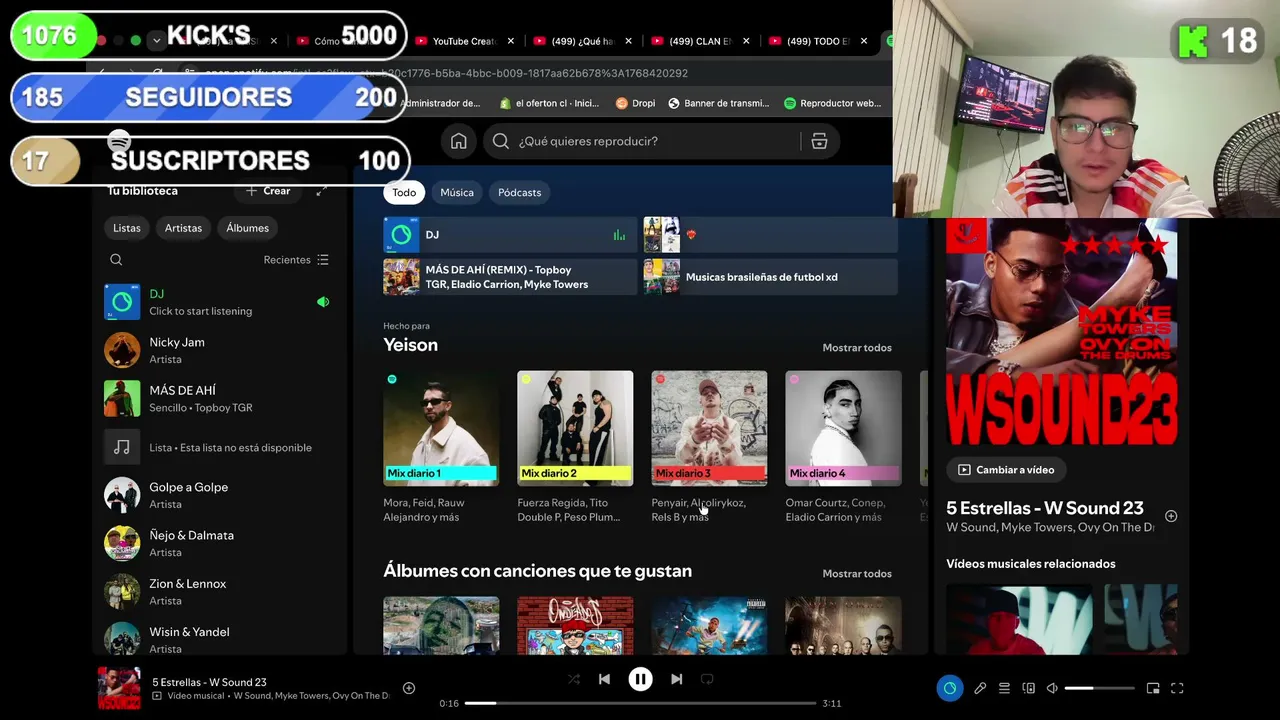Screen dimensions: 1280x720
Task: Add 5 Estrellas to library in bottom bar
Action: [409, 688]
